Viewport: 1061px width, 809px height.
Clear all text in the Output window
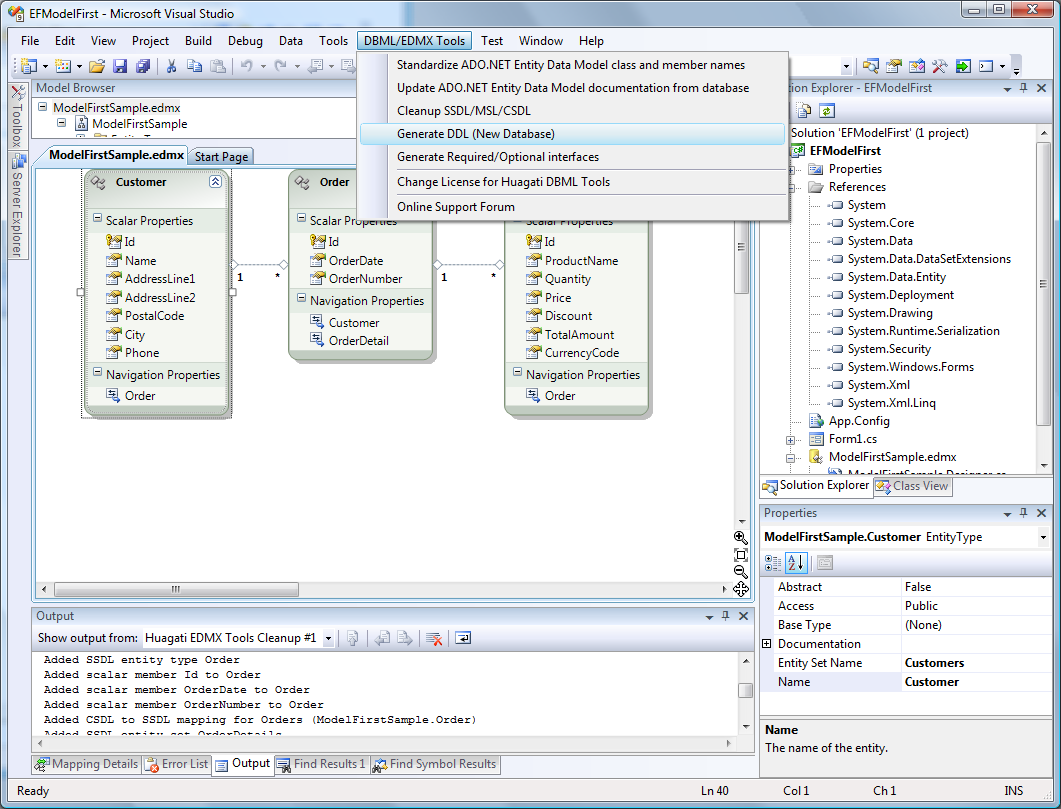(434, 638)
